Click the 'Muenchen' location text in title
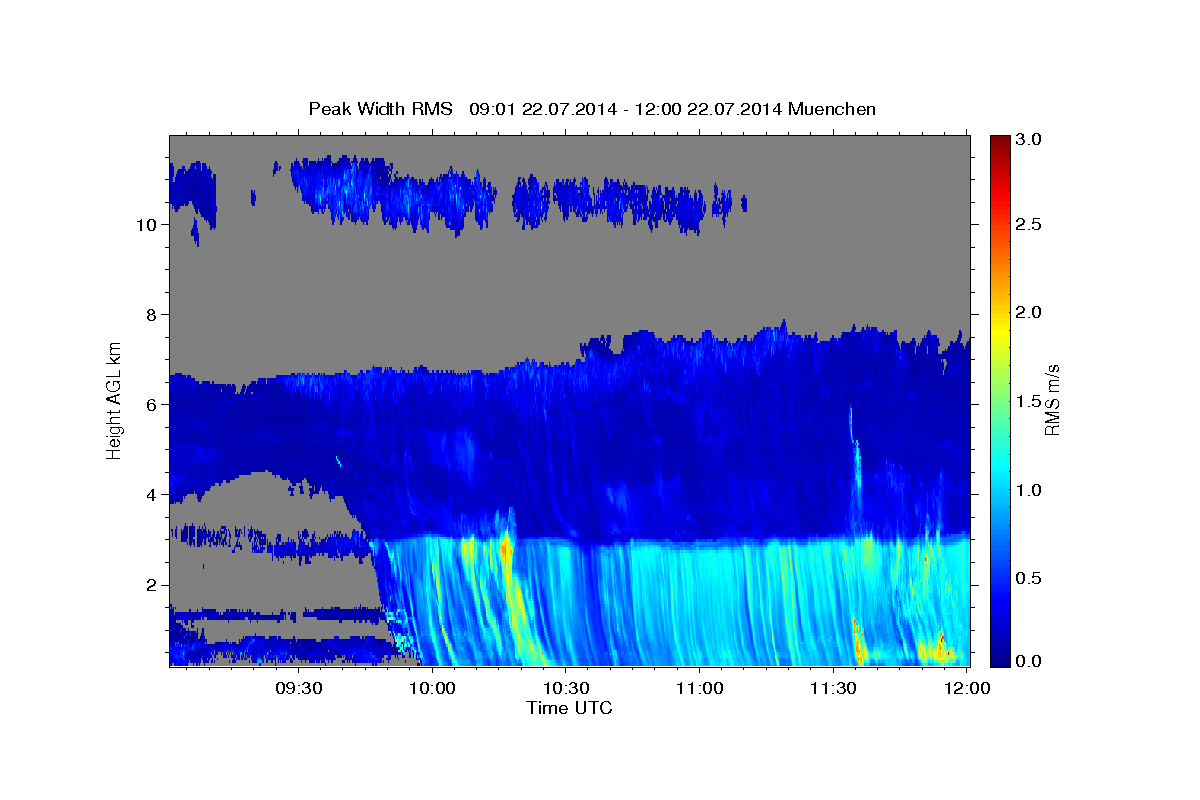 (x=832, y=108)
